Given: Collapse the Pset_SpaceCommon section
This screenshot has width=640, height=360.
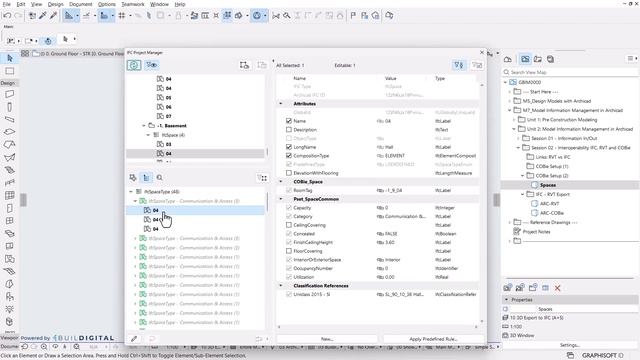Looking at the screenshot, I should [281, 199].
